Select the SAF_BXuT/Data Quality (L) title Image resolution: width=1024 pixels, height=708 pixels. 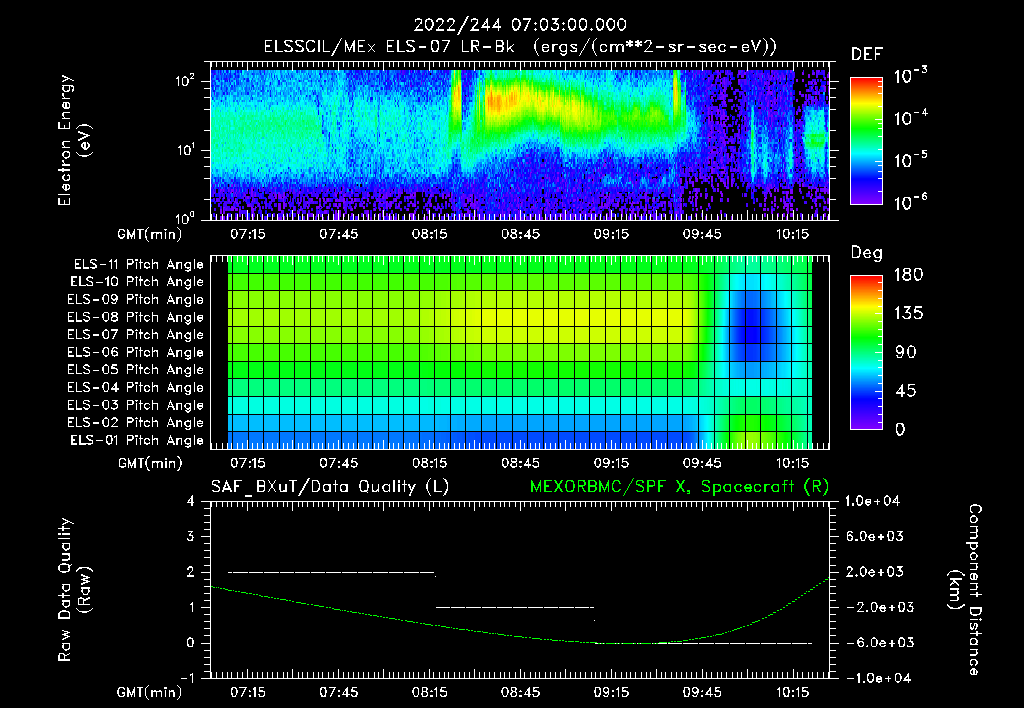pos(330,487)
